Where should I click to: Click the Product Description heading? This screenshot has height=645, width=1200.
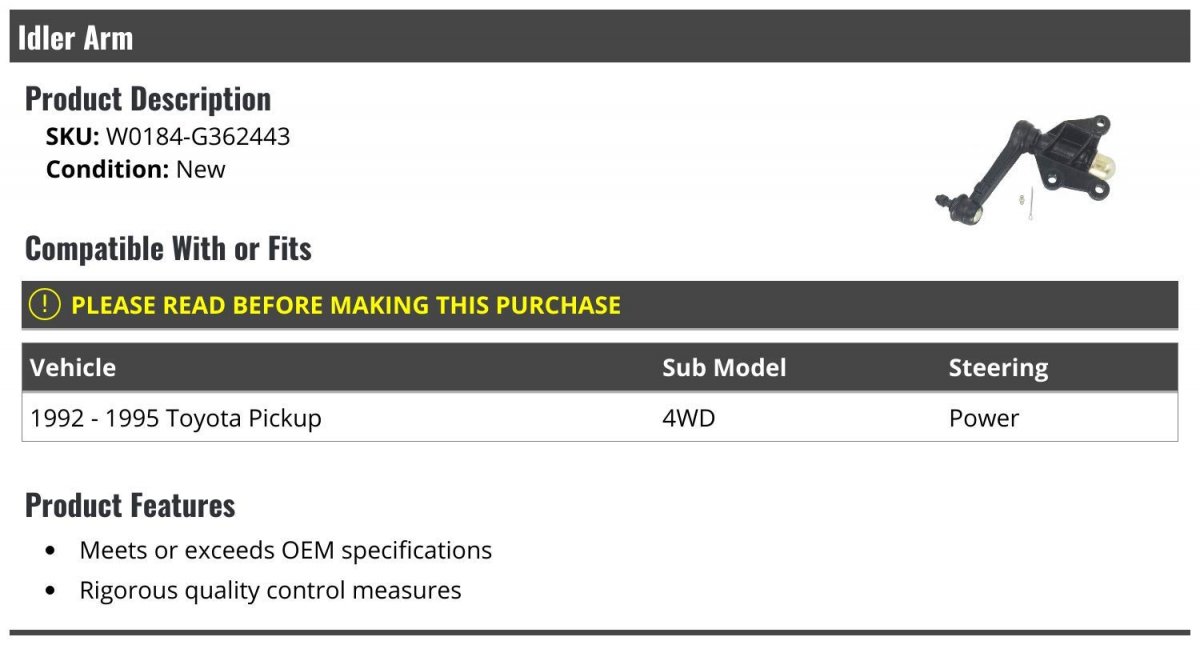148,98
